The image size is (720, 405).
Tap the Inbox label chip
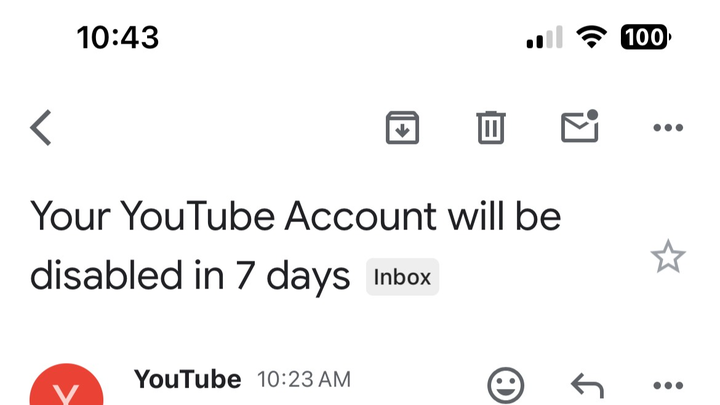pyautogui.click(x=402, y=277)
